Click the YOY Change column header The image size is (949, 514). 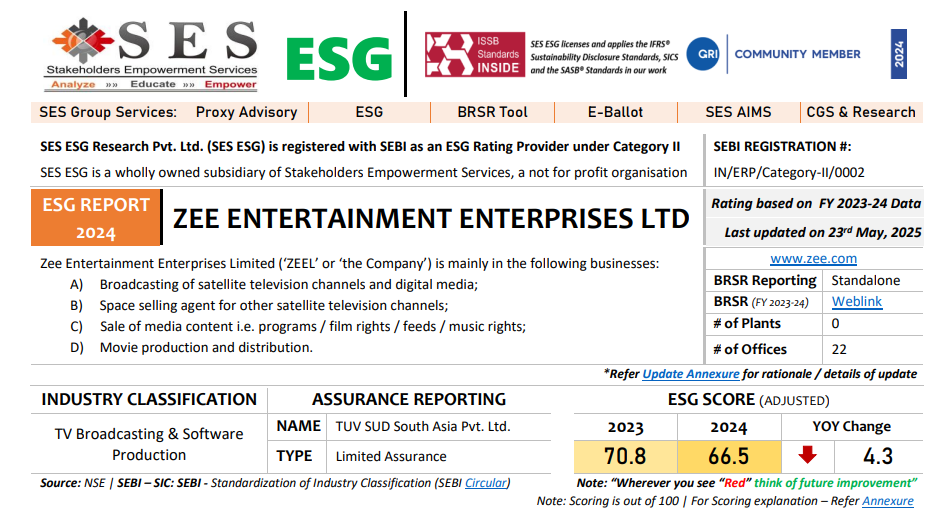[852, 427]
